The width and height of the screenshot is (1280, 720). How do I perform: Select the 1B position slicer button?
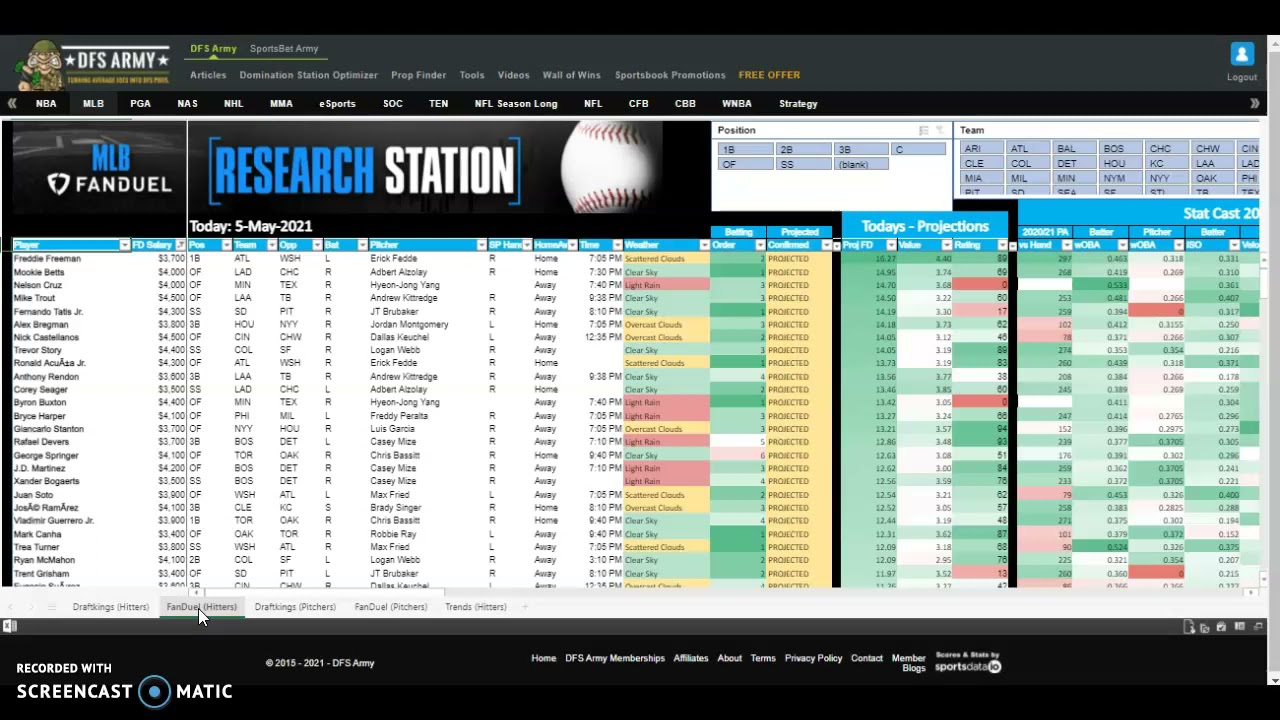(744, 149)
